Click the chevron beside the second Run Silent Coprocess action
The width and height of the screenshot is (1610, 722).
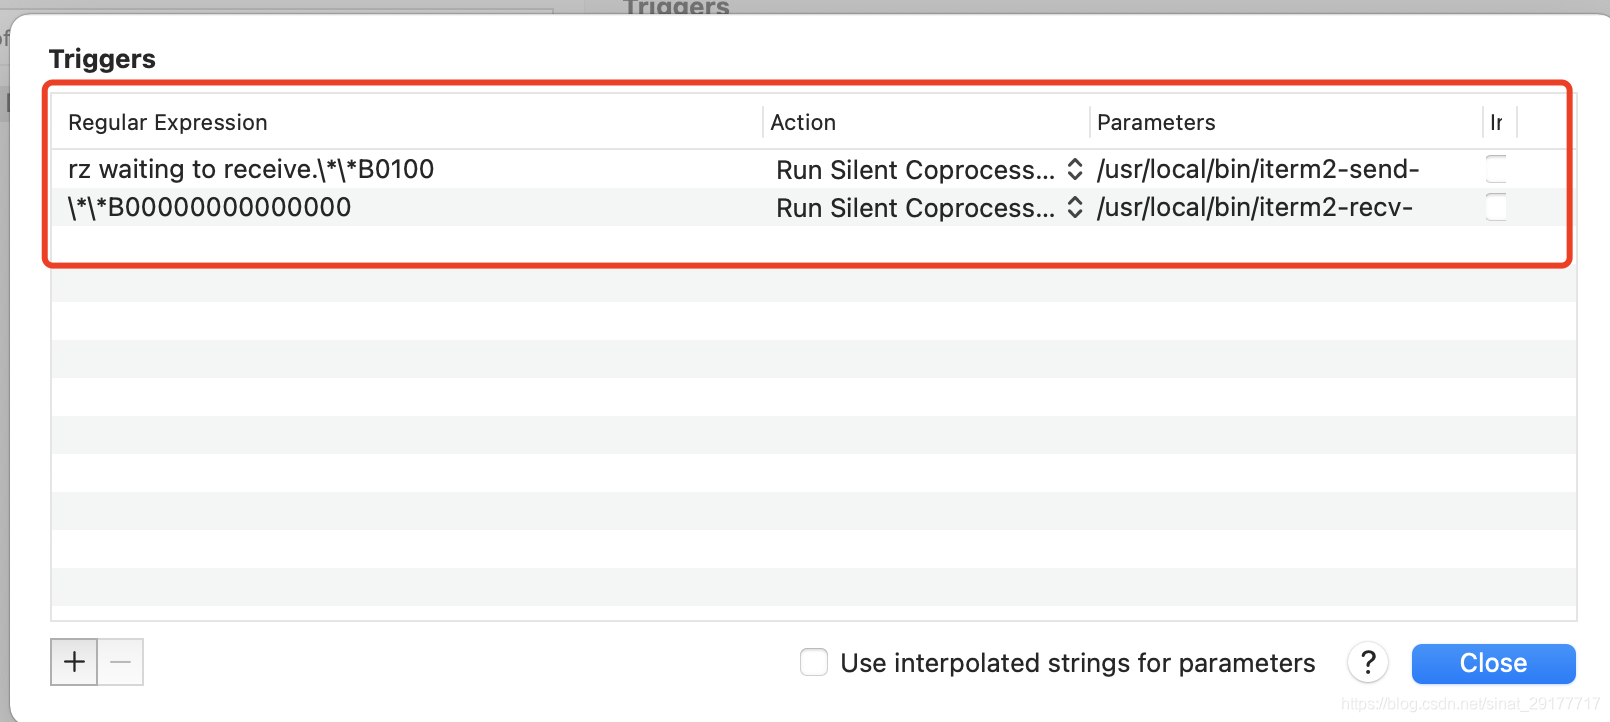(x=1074, y=208)
